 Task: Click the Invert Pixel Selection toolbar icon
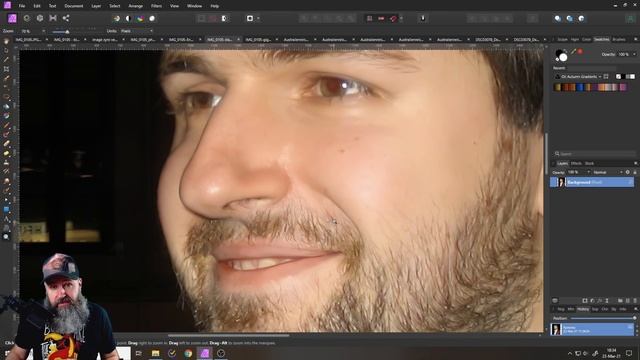pos(224,18)
